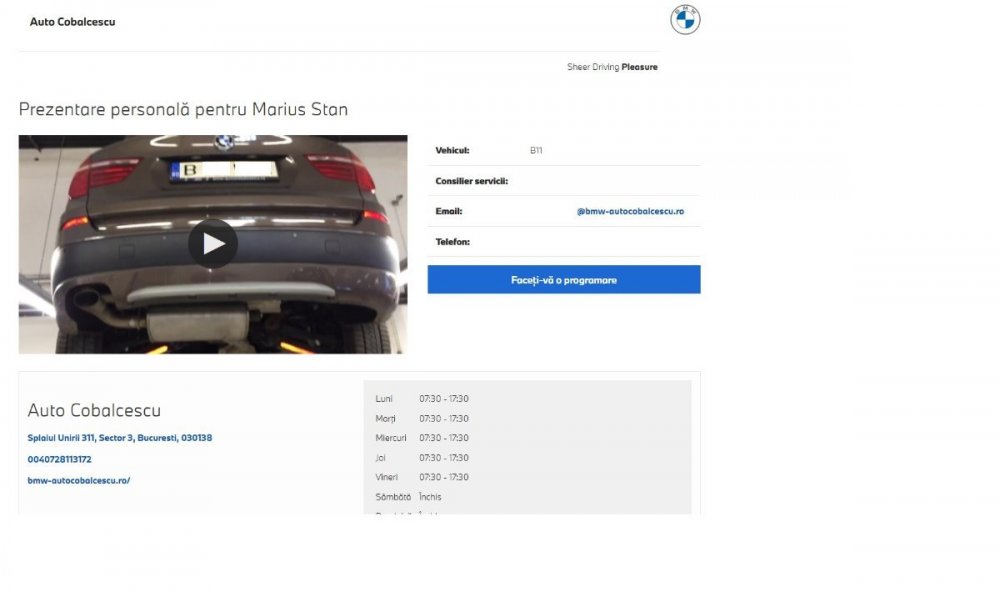Click the vehicle value B11

coord(536,151)
